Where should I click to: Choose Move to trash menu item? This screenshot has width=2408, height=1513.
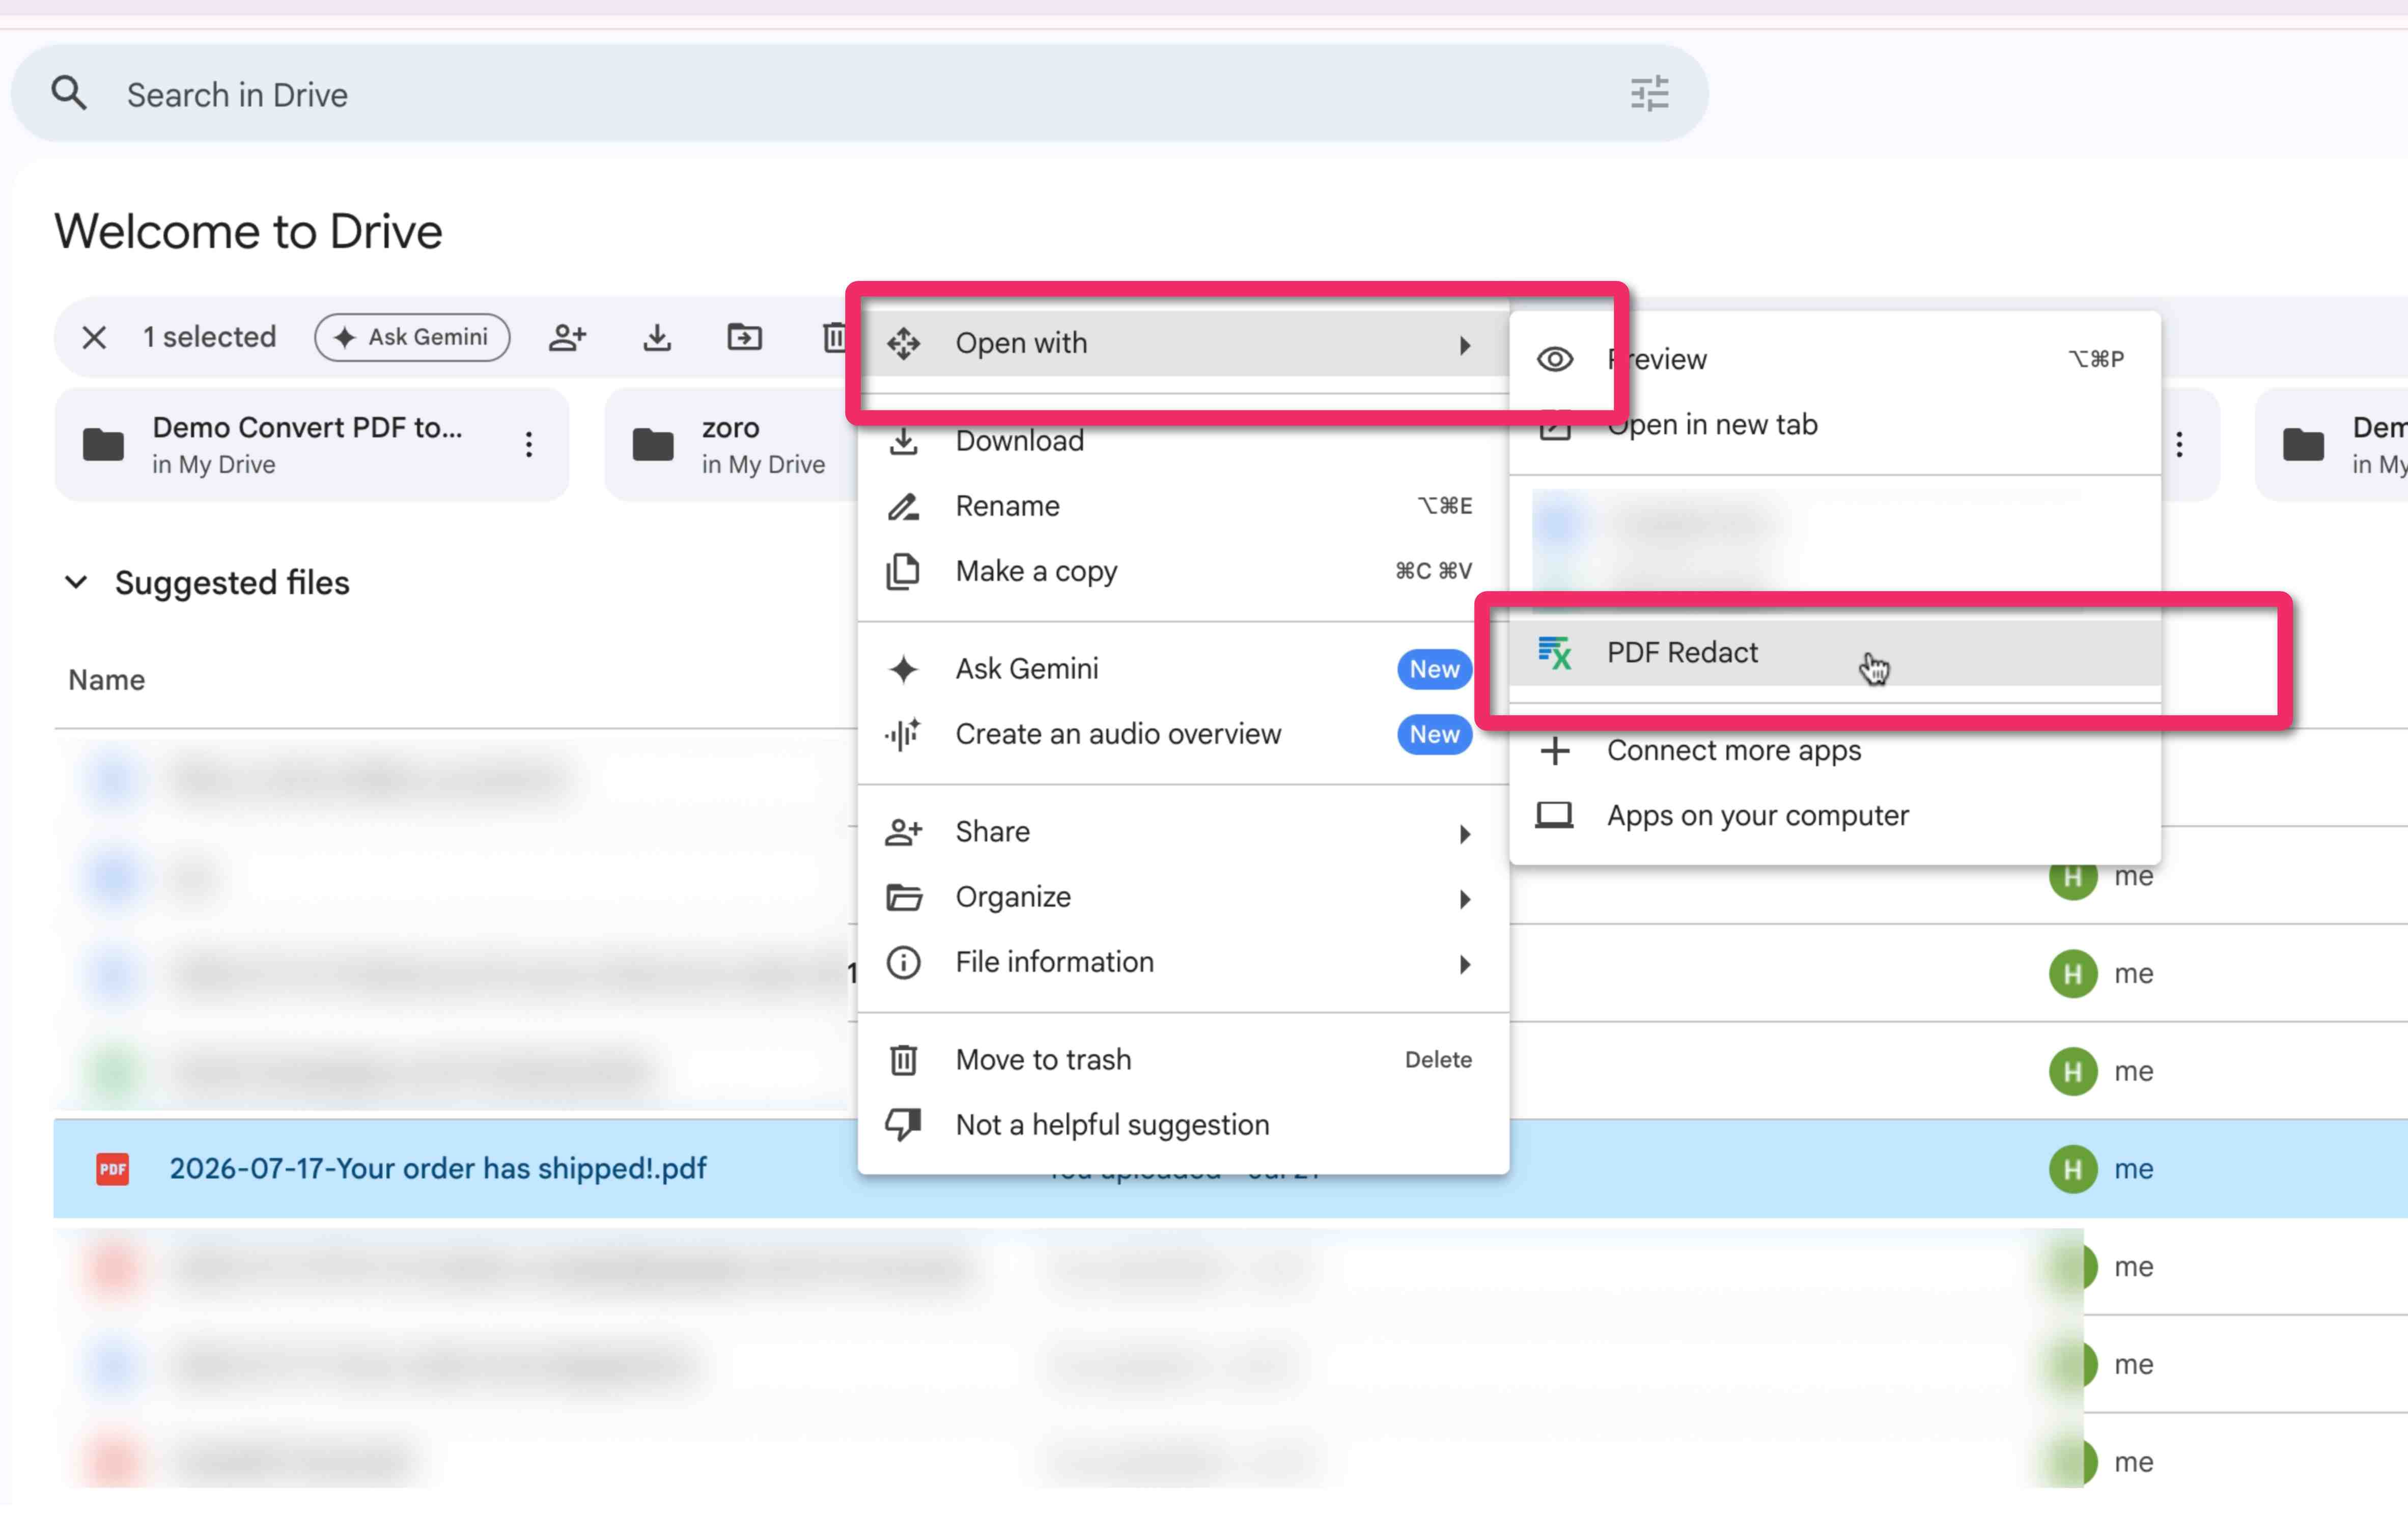1183,1060
